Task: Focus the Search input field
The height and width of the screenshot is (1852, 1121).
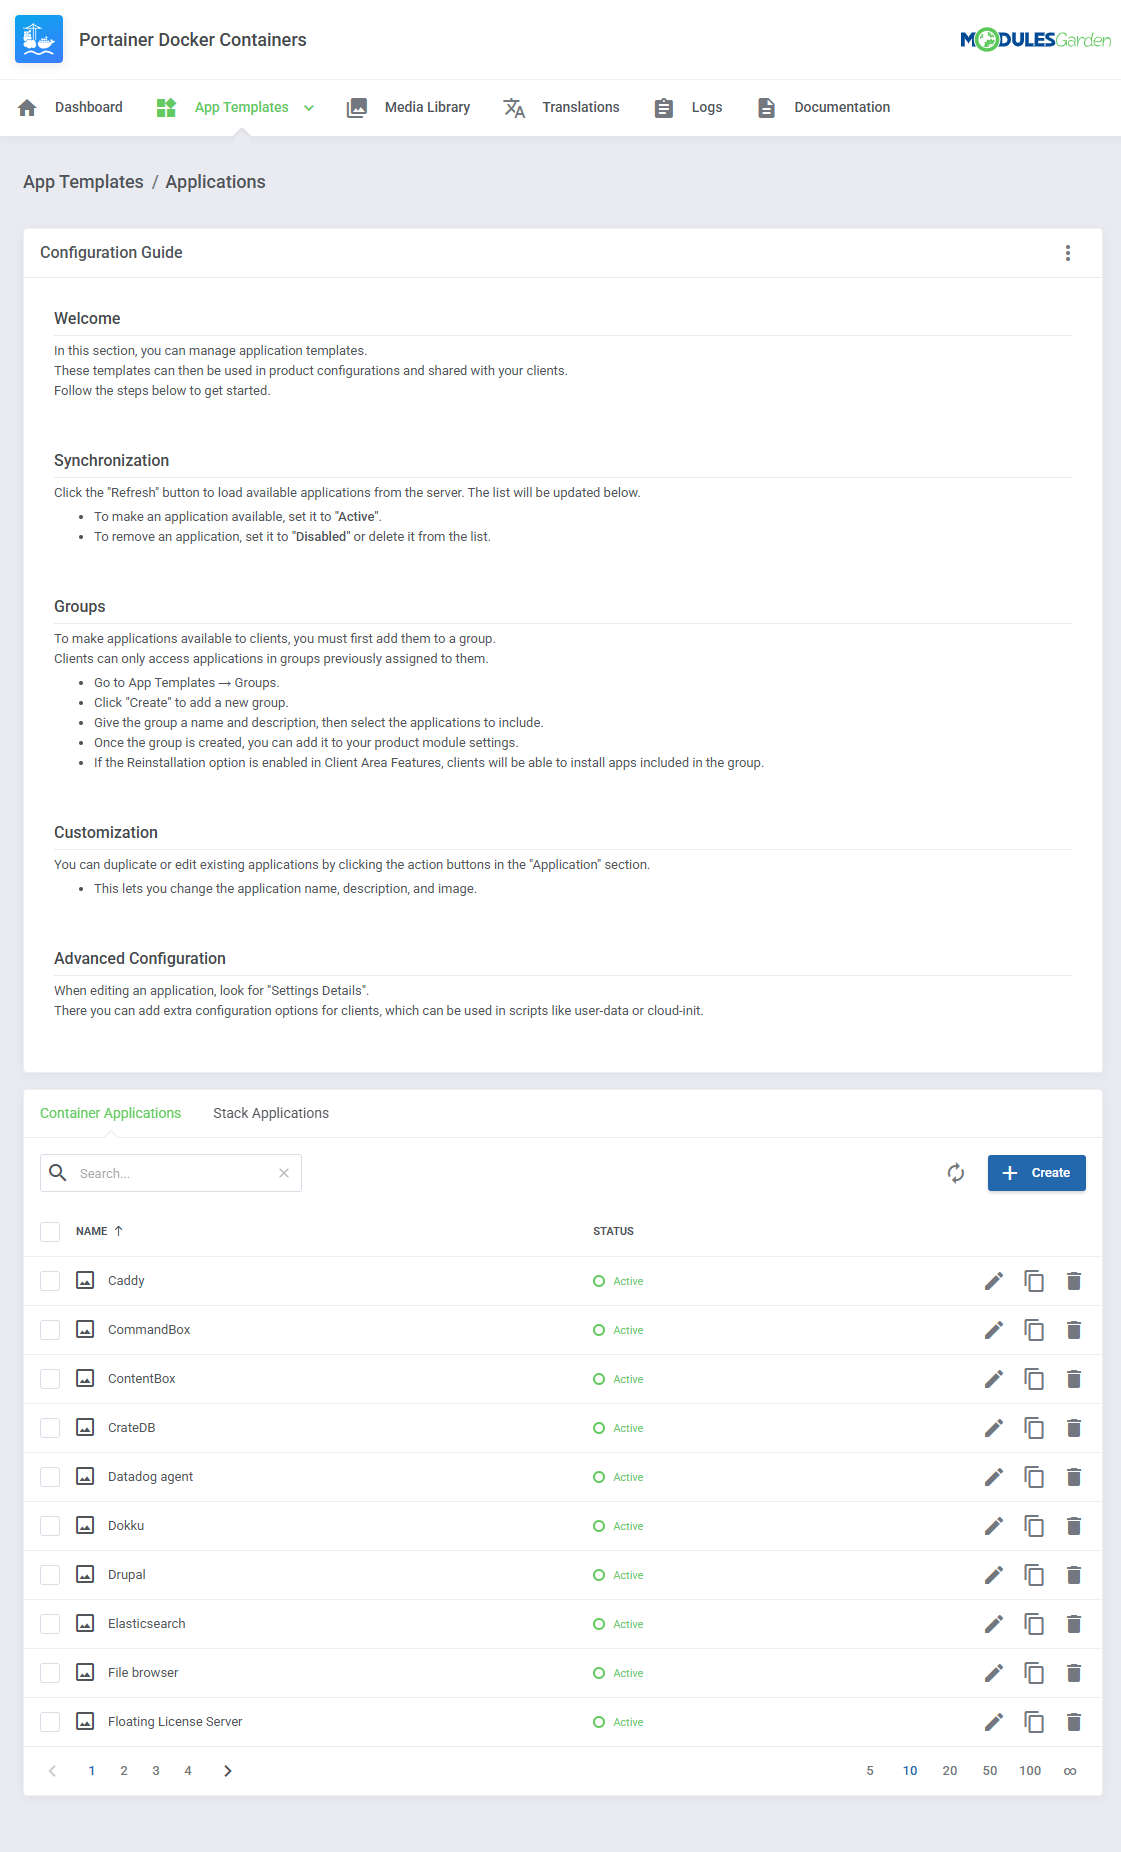Action: (x=173, y=1173)
